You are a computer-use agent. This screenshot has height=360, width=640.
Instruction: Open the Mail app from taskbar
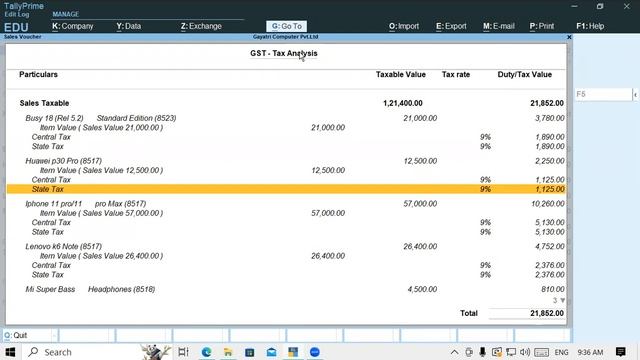pos(271,352)
